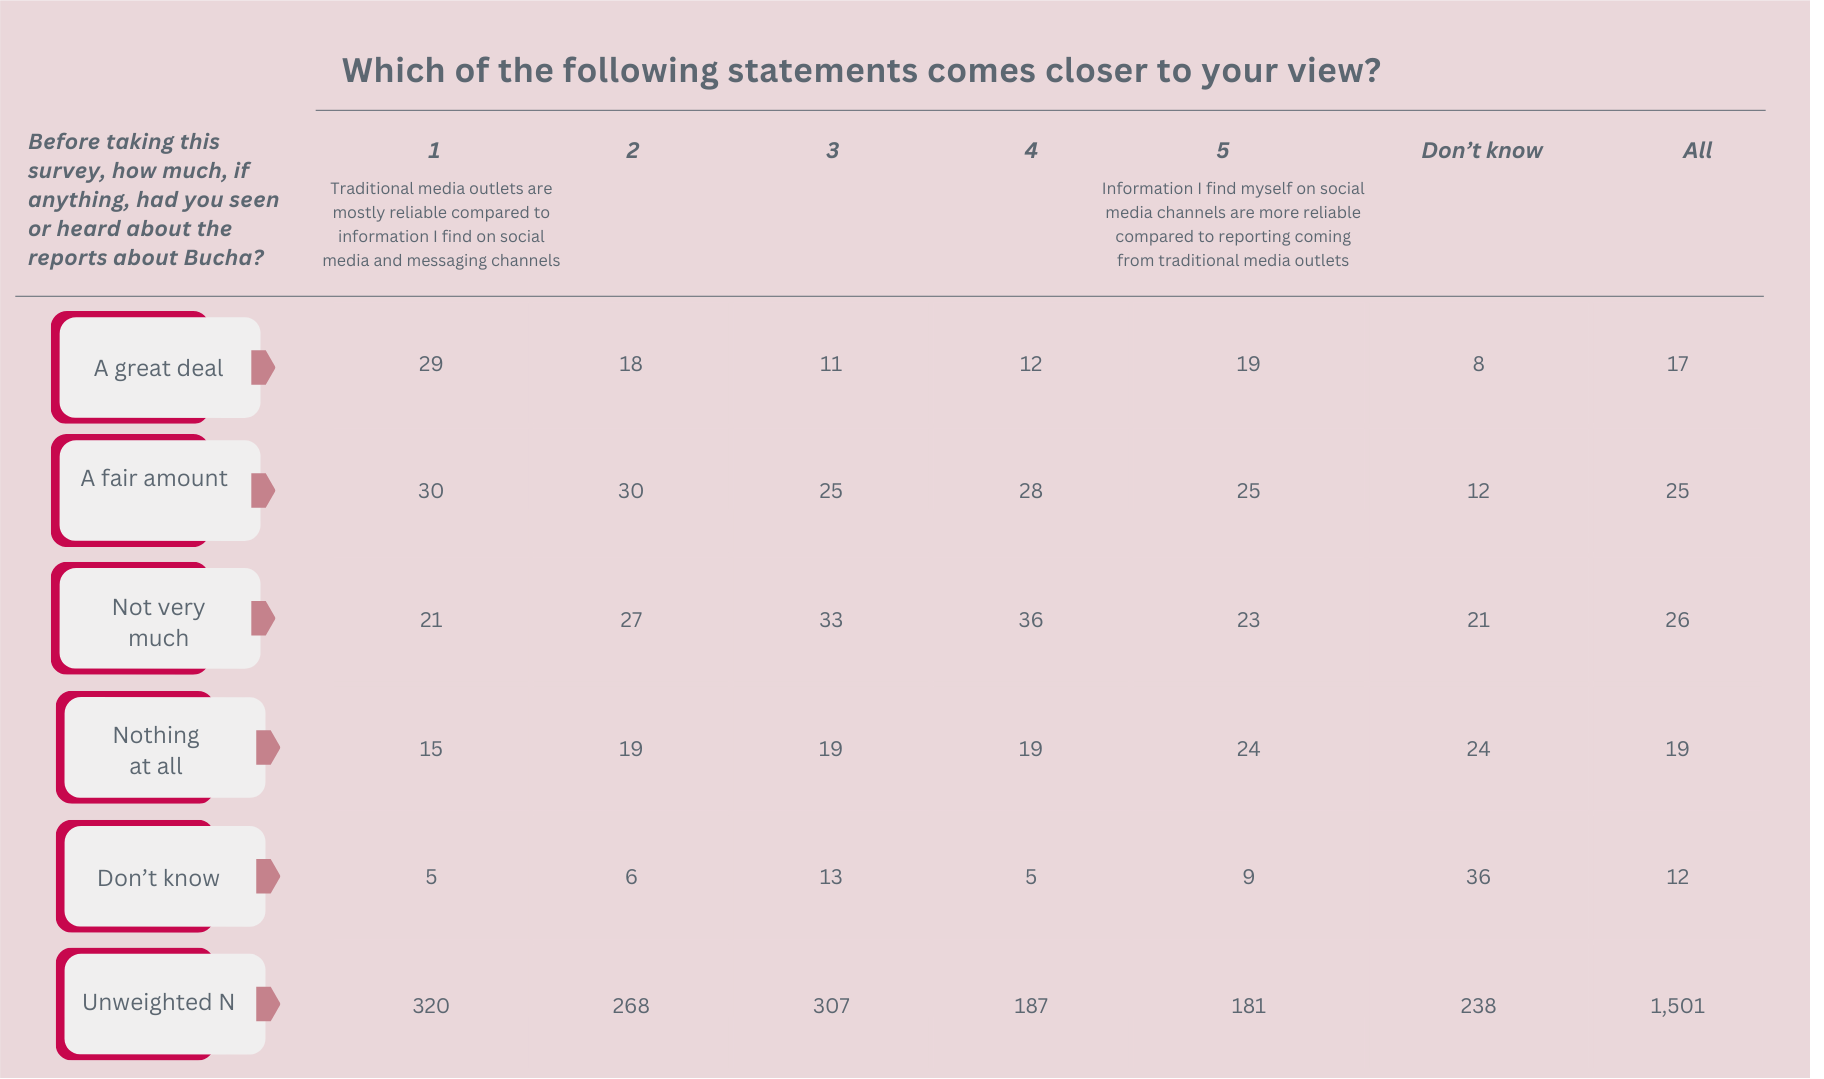Click the arrow beside the Don't know row label
The height and width of the screenshot is (1079, 1824).
click(268, 876)
